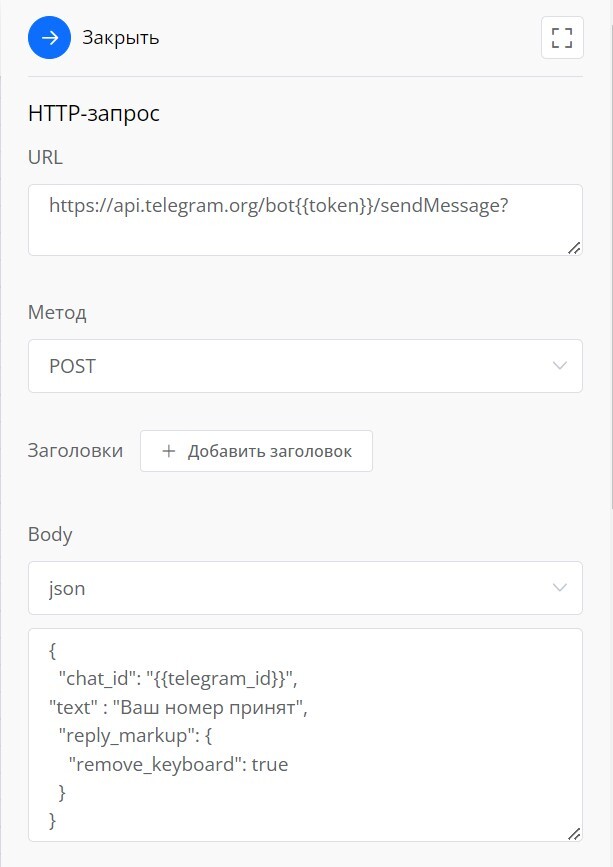The image size is (613, 867).
Task: Click the Body section label
Action: click(50, 534)
